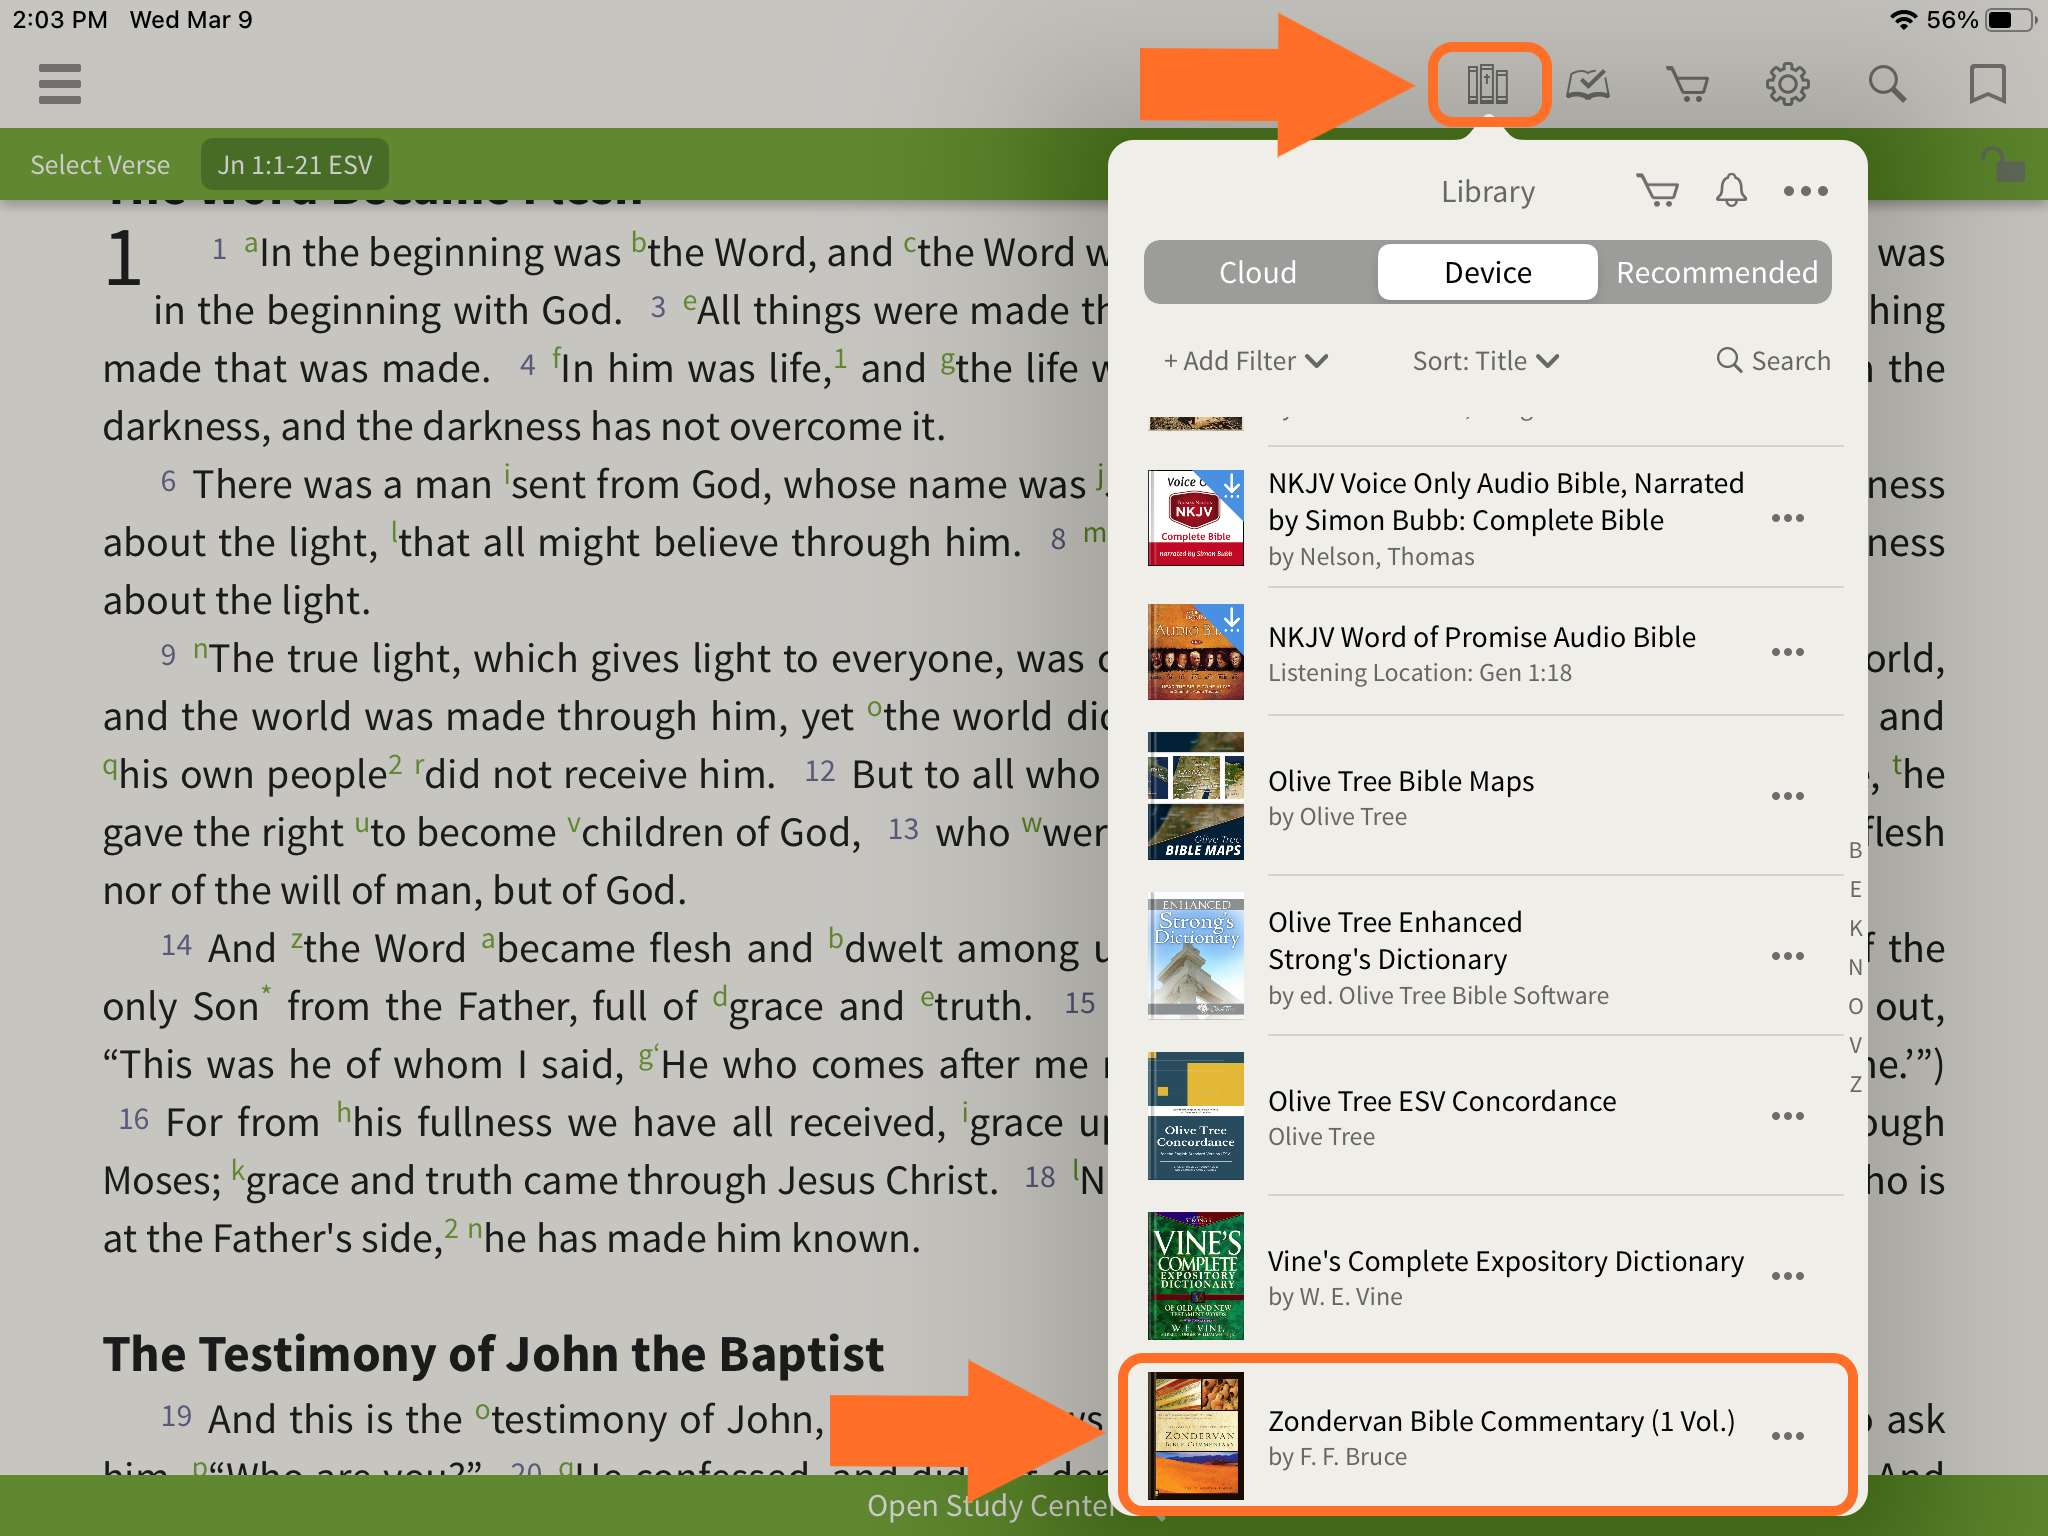Open more options for Zondervan Bible Commentary
2048x1536 pixels.
click(1788, 1436)
